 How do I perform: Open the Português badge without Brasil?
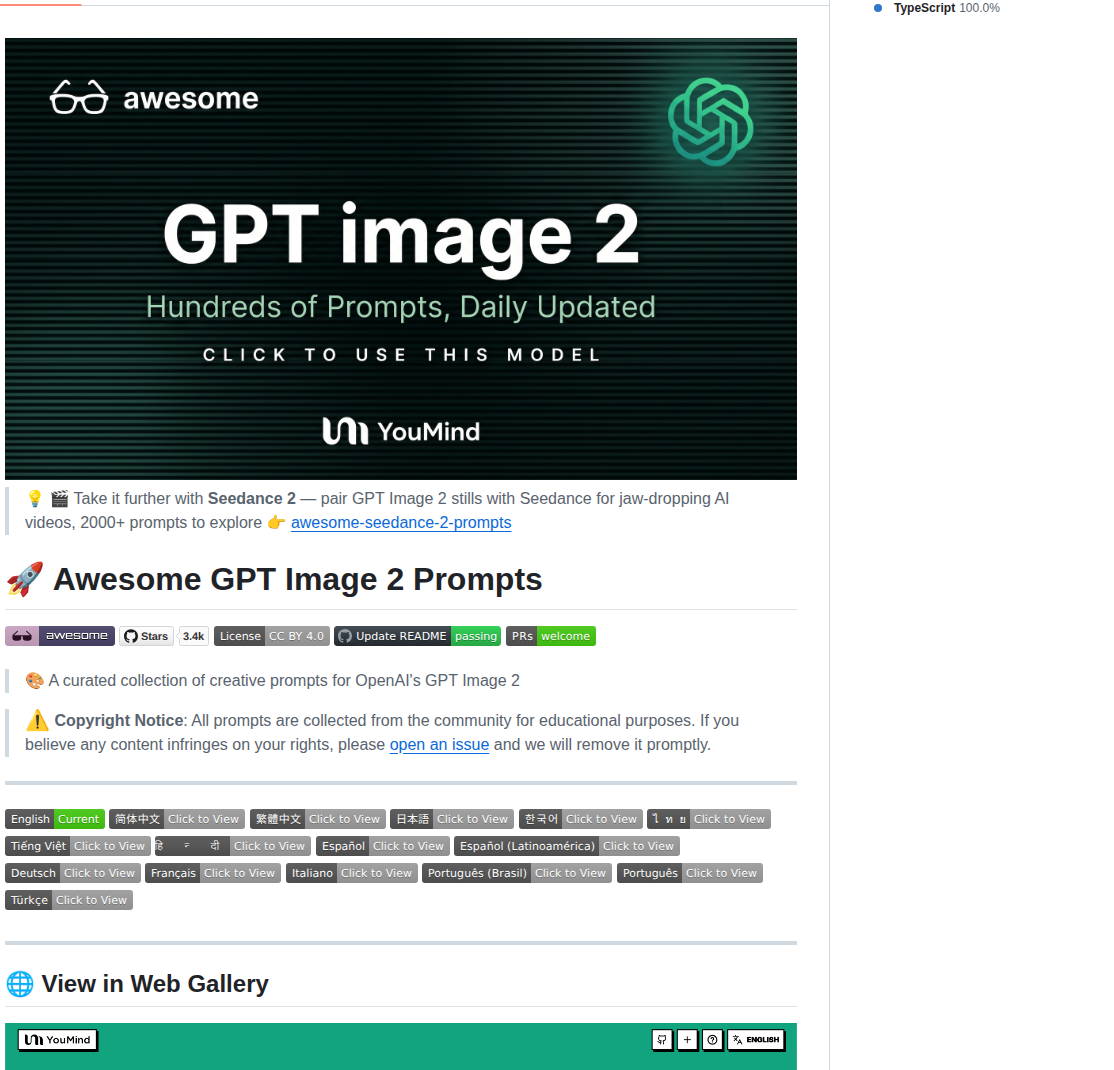click(x=689, y=873)
